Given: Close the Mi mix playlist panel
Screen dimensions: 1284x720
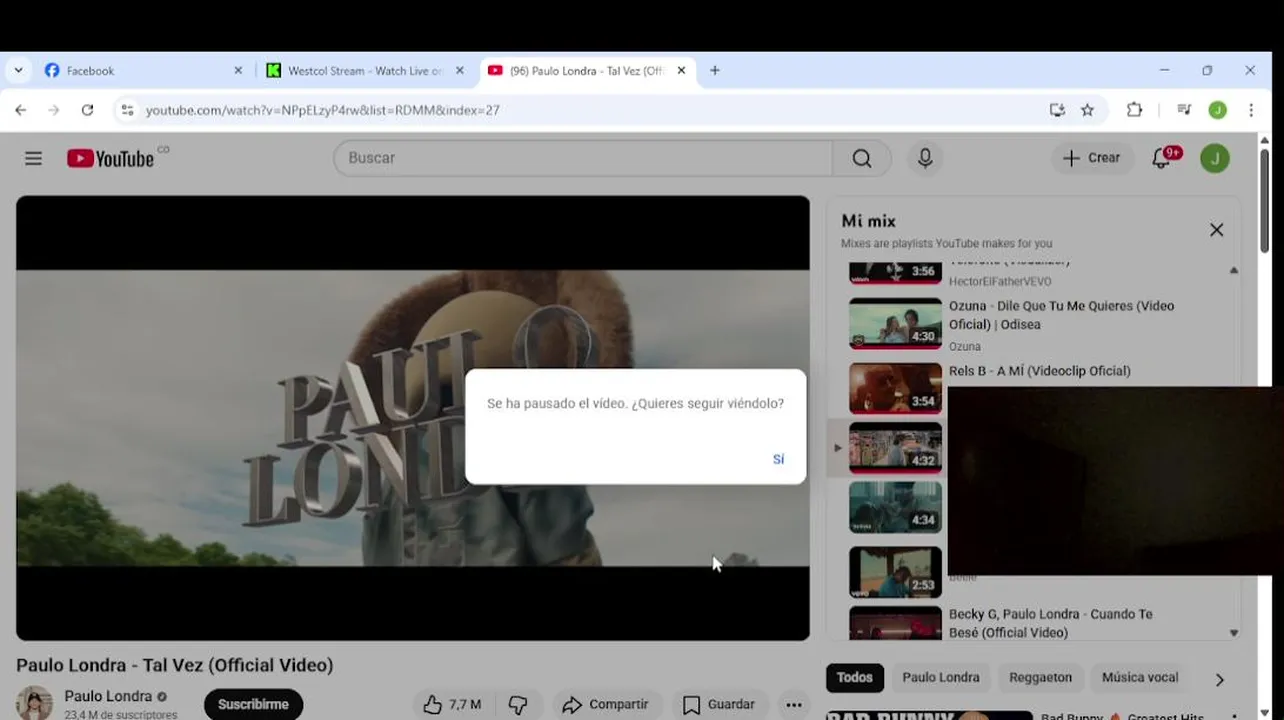Looking at the screenshot, I should pyautogui.click(x=1216, y=230).
